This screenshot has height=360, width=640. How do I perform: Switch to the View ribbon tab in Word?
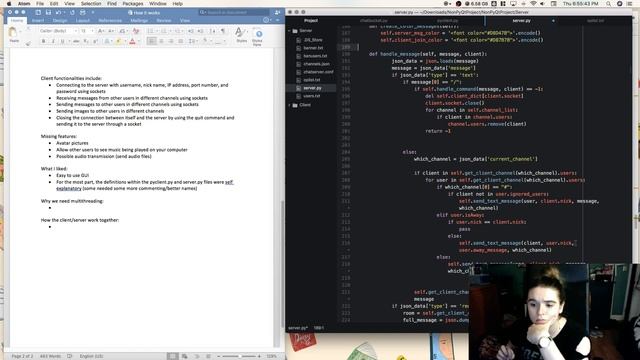pyautogui.click(x=185, y=20)
